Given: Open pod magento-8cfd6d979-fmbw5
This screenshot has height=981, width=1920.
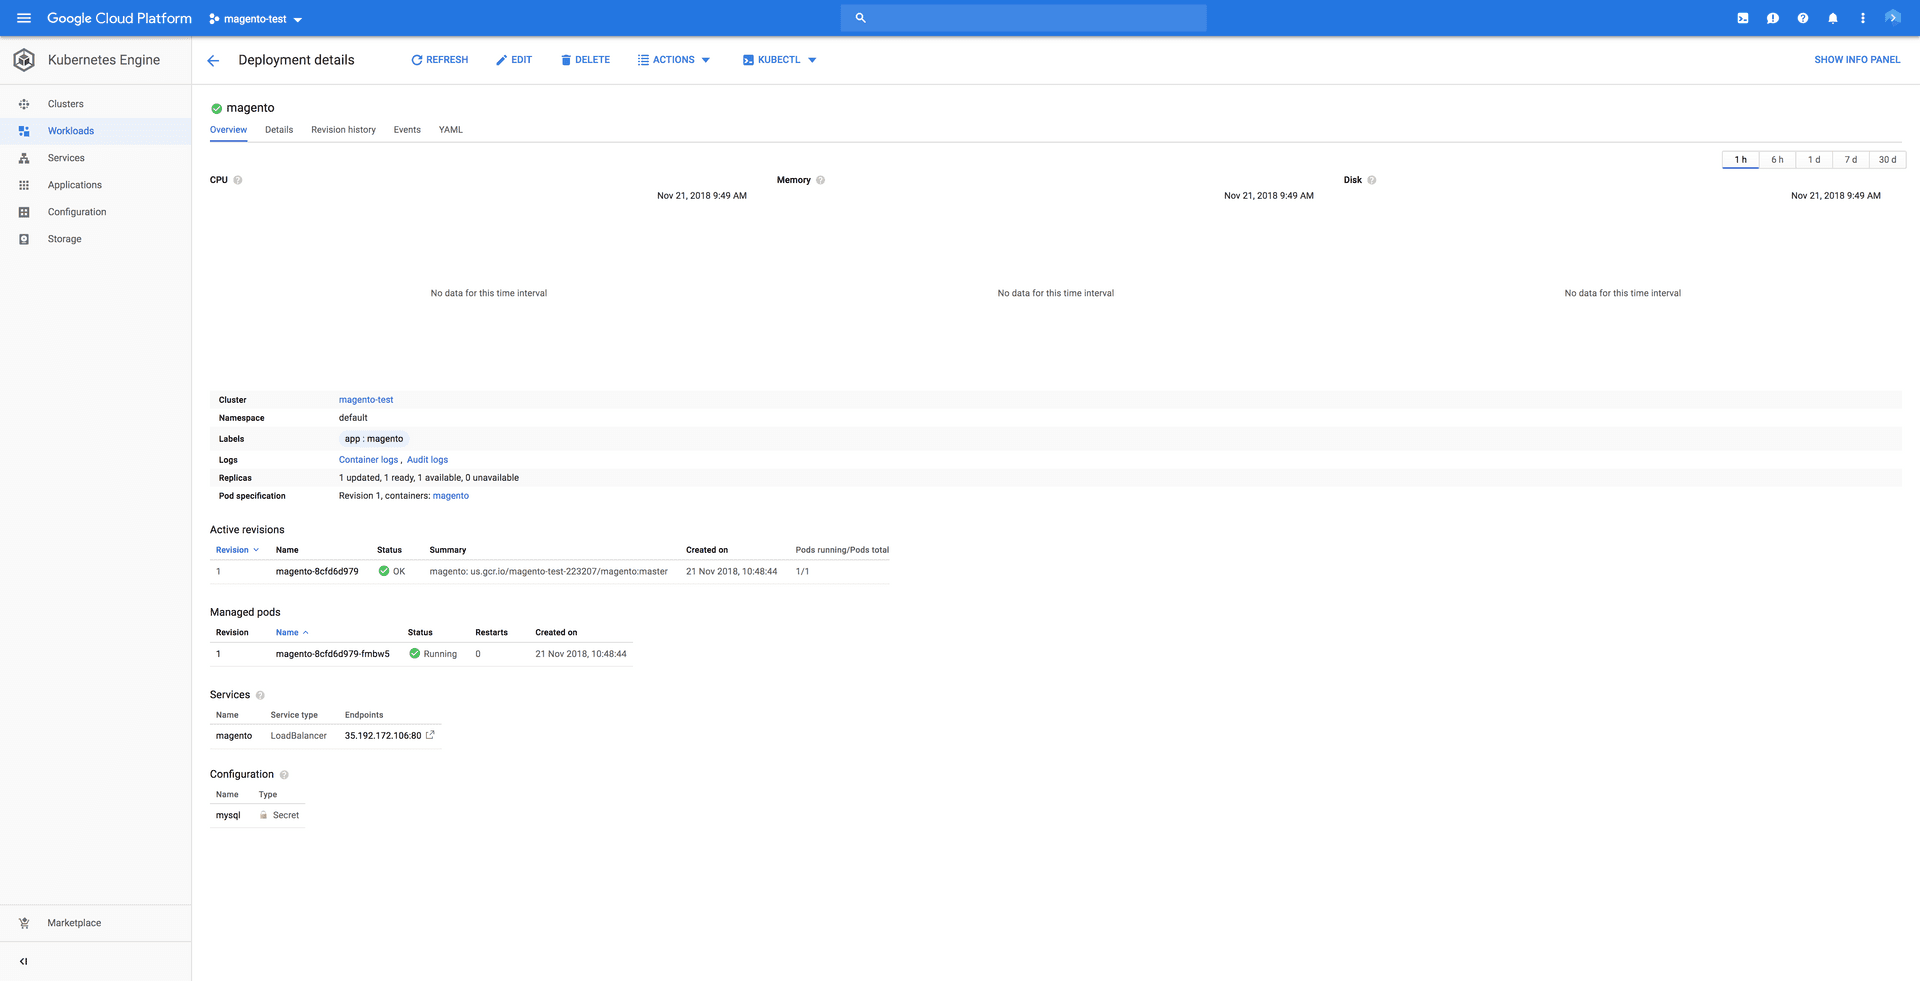Looking at the screenshot, I should click(x=333, y=654).
